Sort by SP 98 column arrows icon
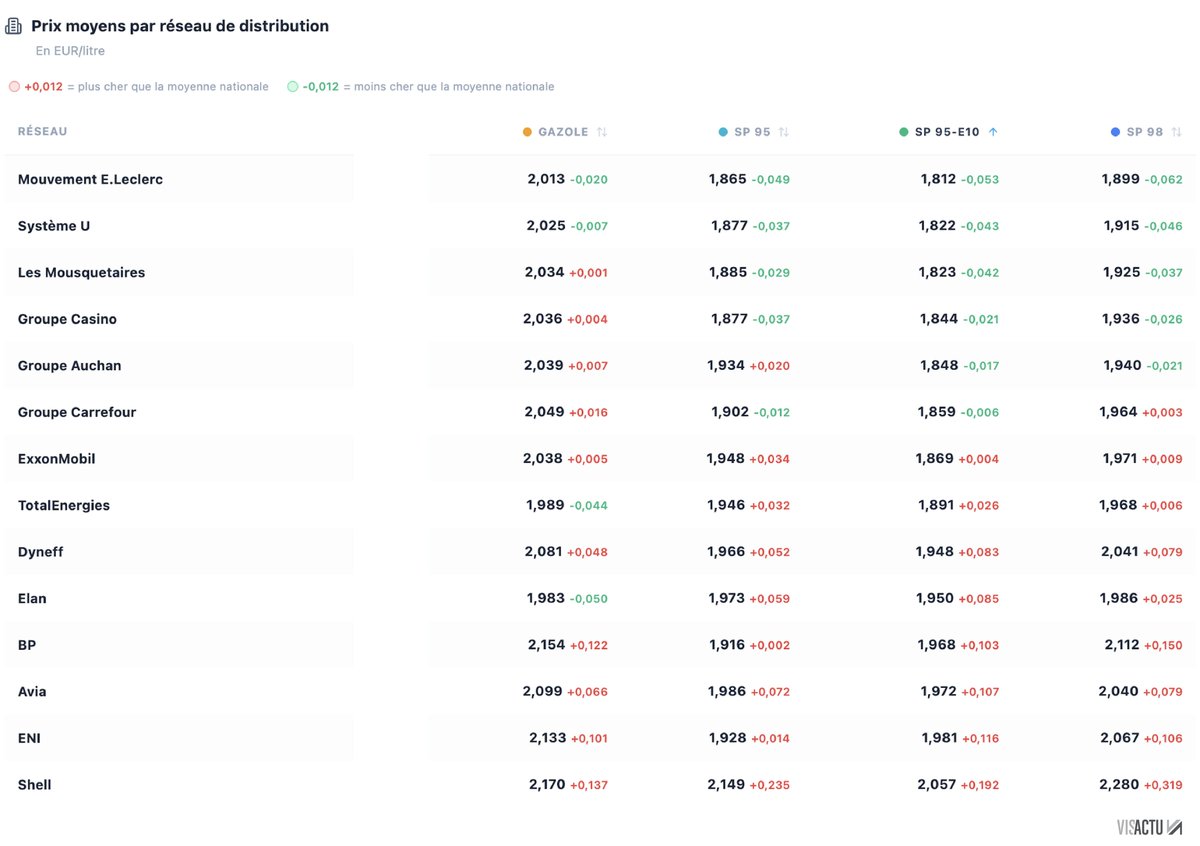This screenshot has width=1200, height=846. click(x=1176, y=132)
